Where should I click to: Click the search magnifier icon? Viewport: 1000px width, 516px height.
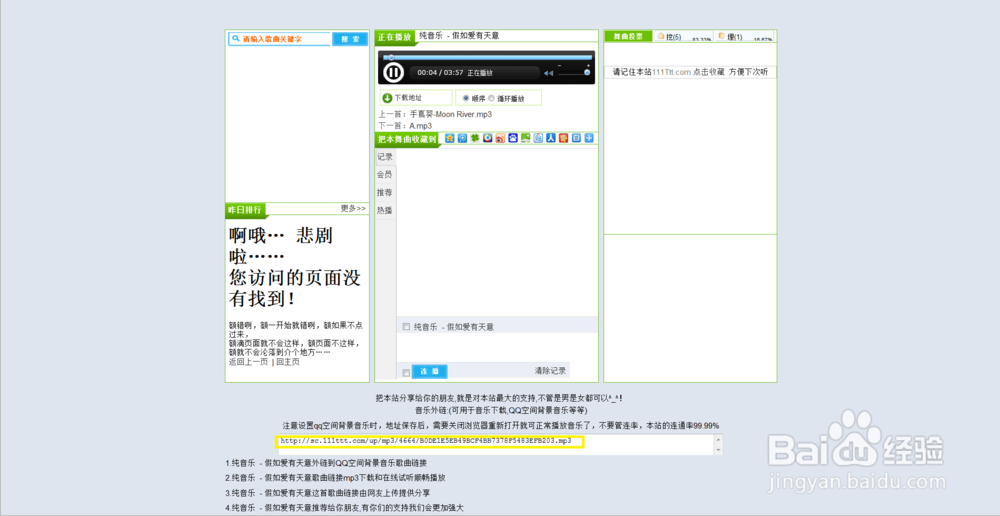tap(235, 39)
